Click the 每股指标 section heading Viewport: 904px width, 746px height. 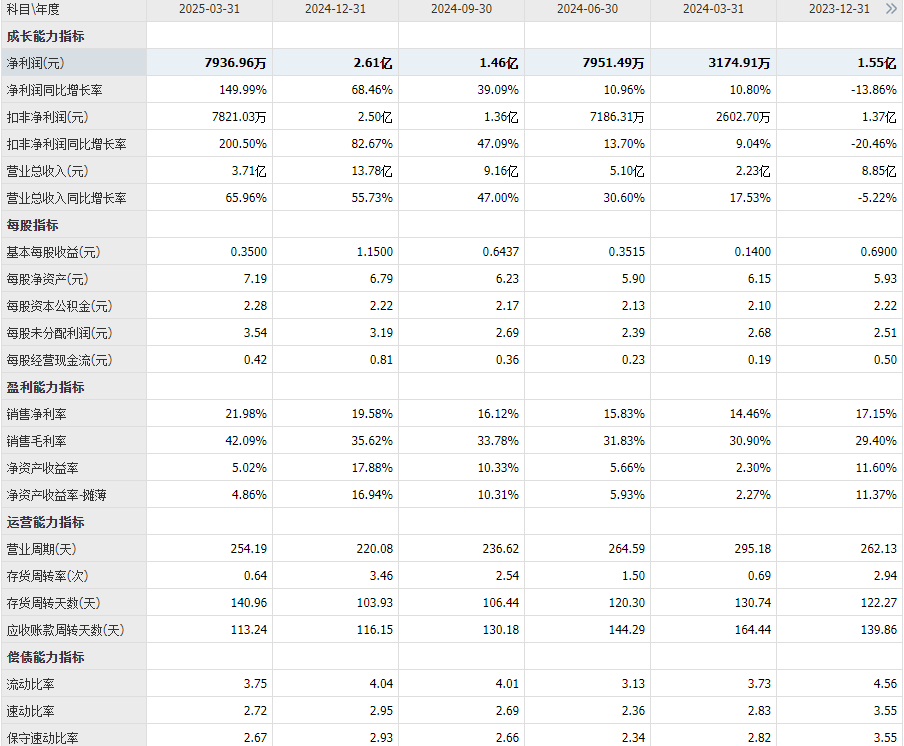32,225
